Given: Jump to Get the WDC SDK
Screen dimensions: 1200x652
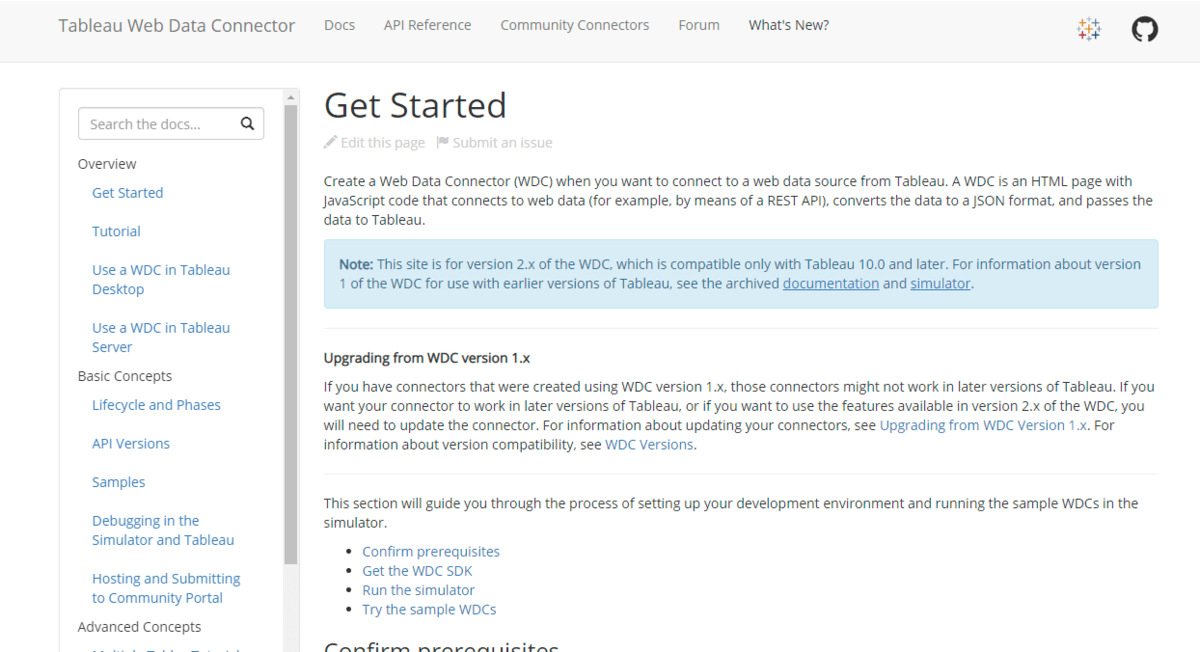Looking at the screenshot, I should tap(417, 571).
